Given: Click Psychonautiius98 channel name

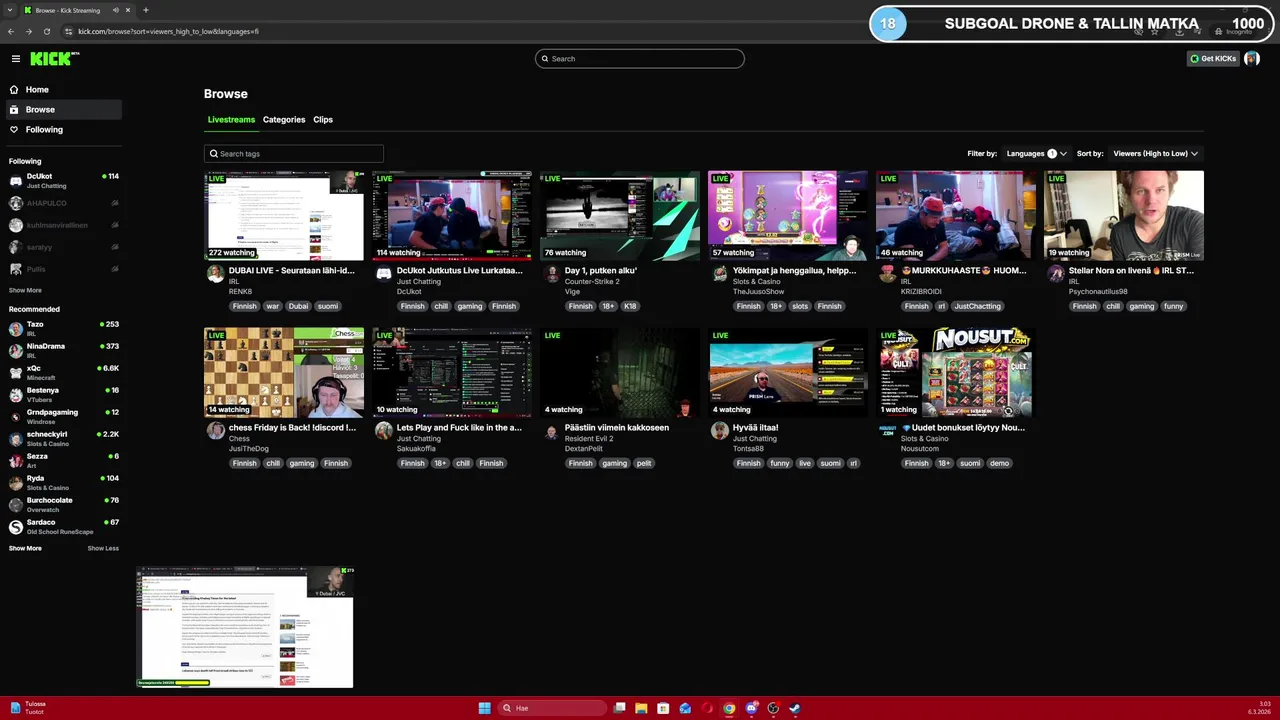Looking at the screenshot, I should click(x=1098, y=292).
